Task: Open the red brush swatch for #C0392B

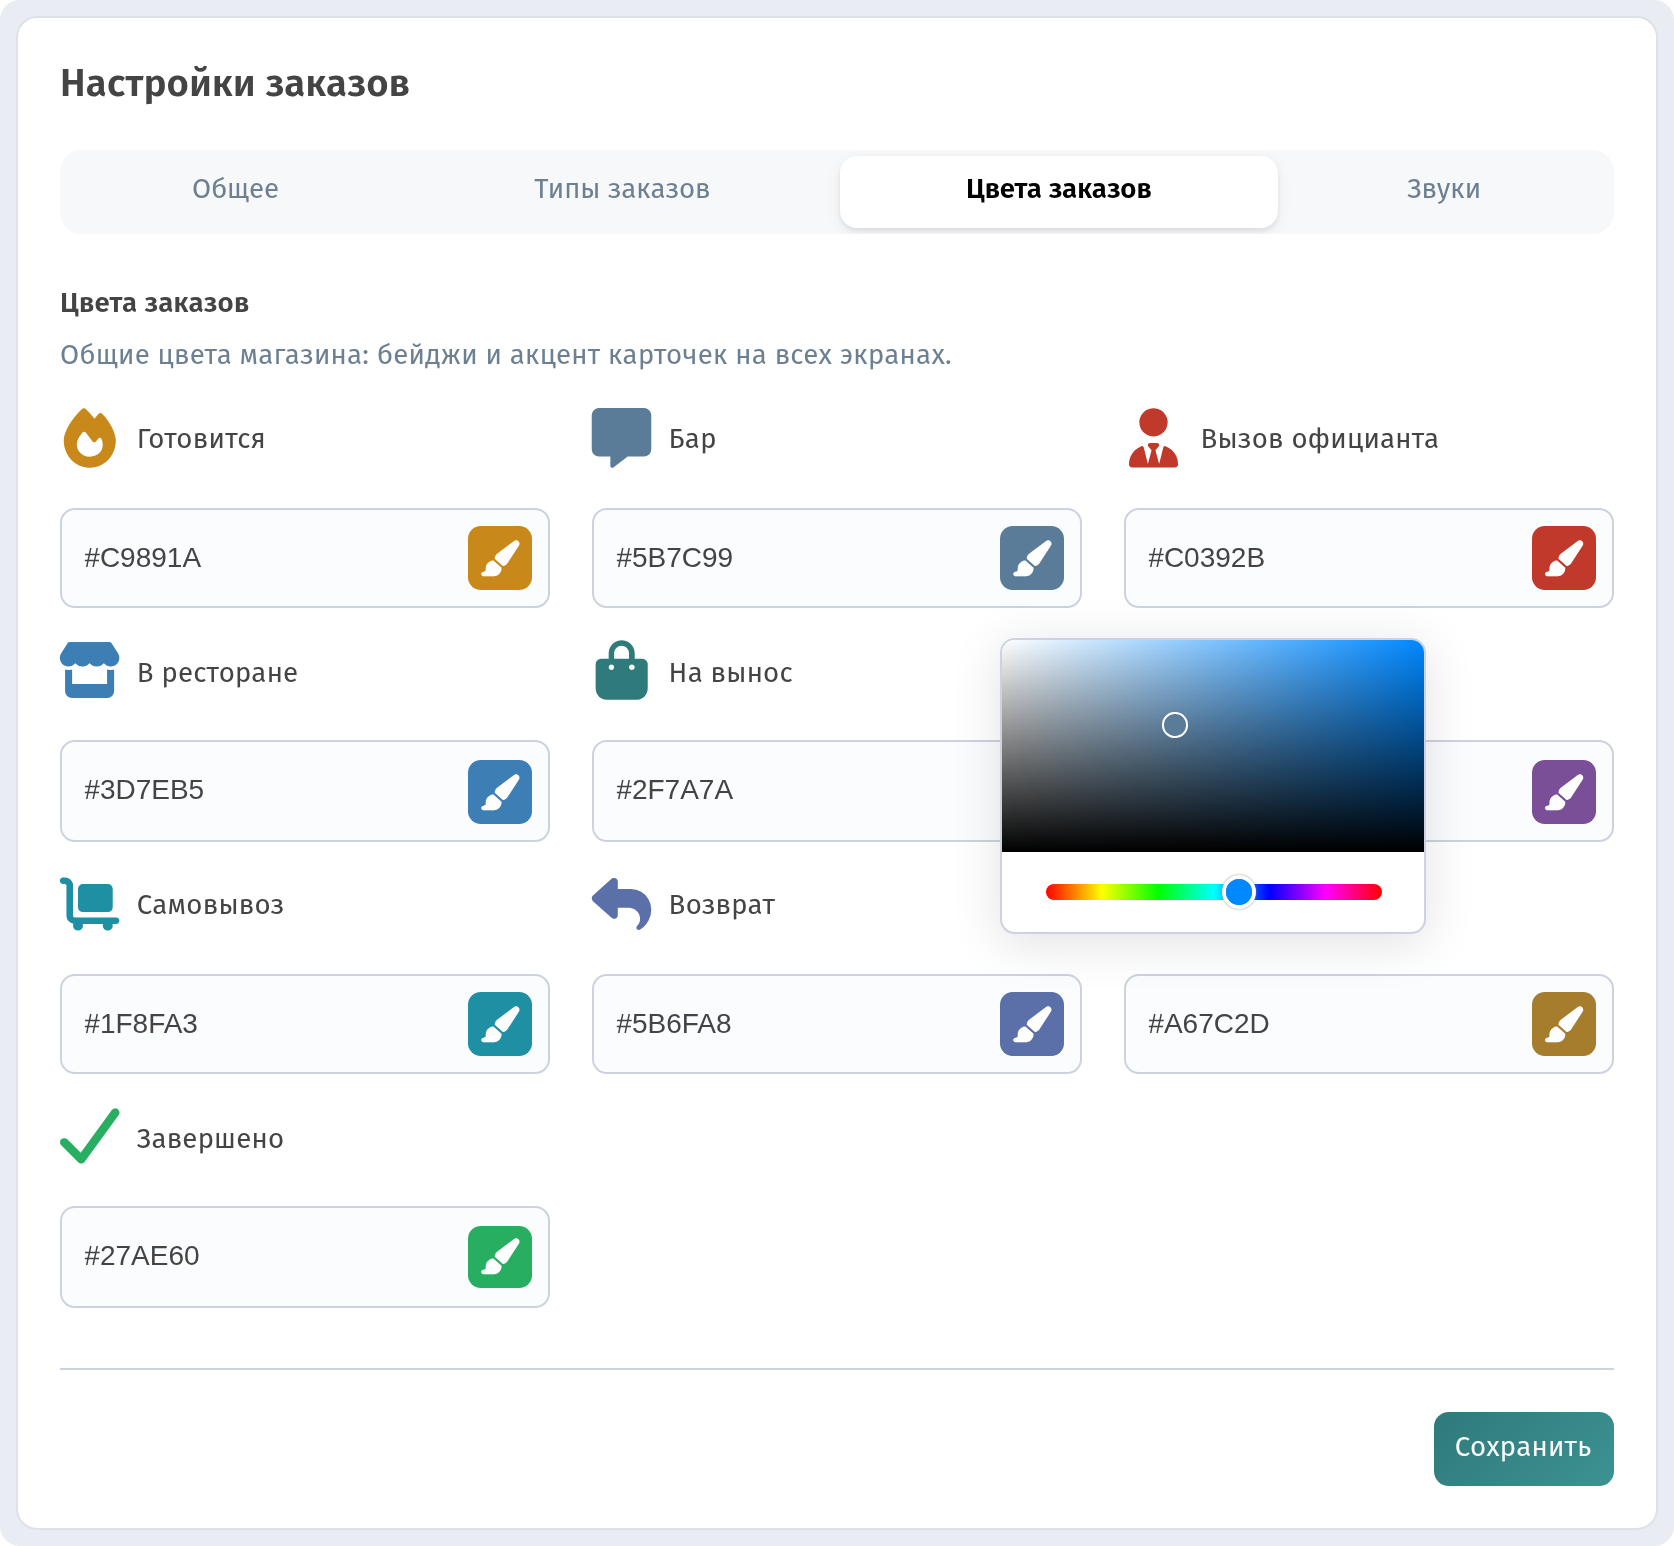Action: 1564,558
